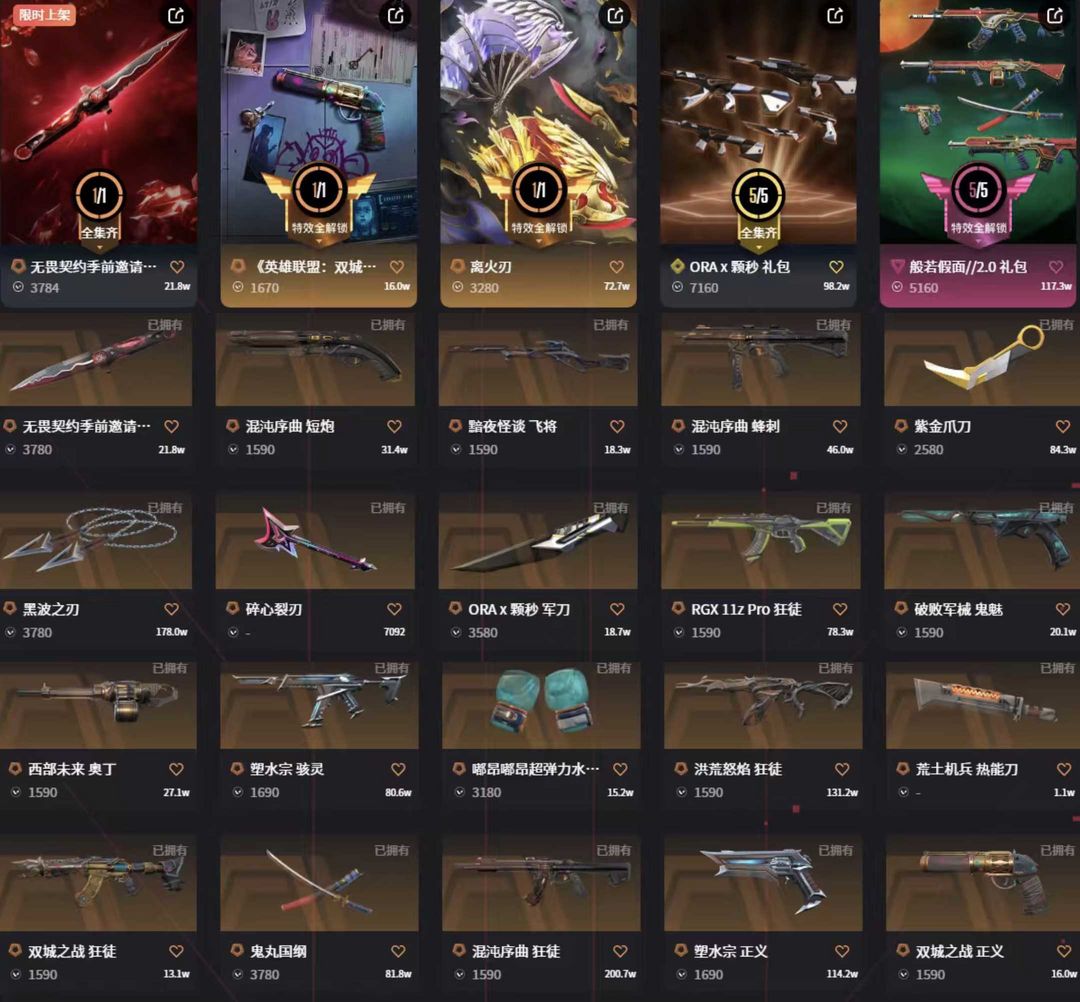Expand 无畏契约季前邀请 bundle 全集齐 arrow
The image size is (1080, 1002).
(99, 247)
